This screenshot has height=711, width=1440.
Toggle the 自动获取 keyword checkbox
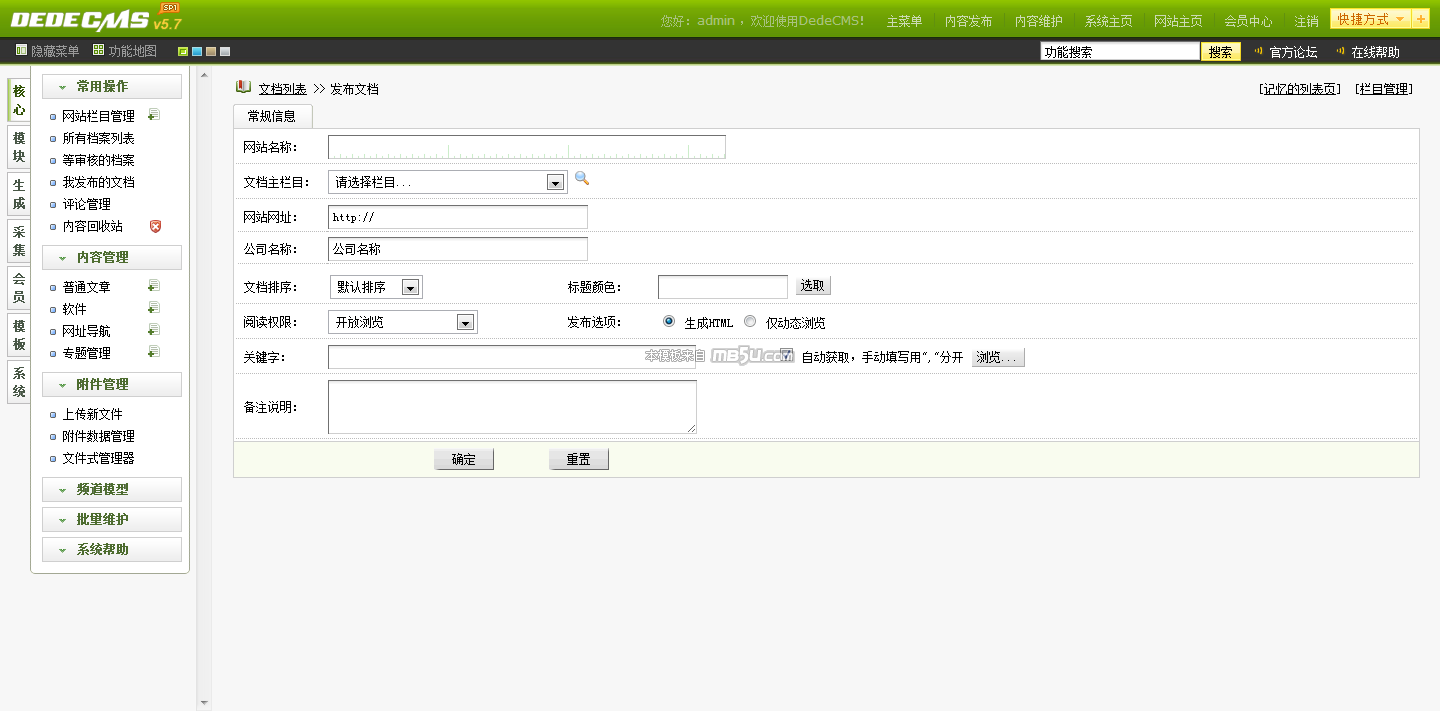(787, 355)
